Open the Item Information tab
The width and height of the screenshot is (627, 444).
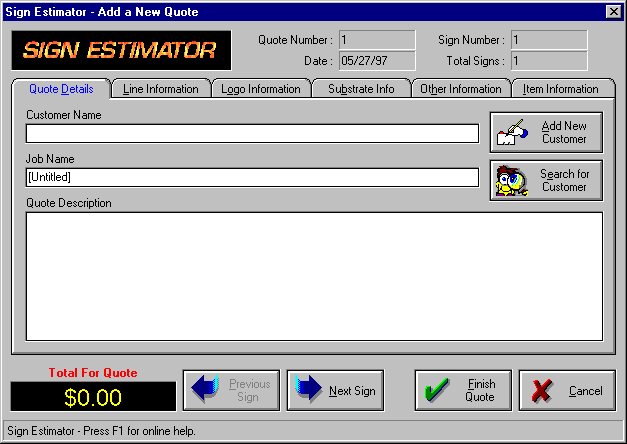(x=561, y=89)
